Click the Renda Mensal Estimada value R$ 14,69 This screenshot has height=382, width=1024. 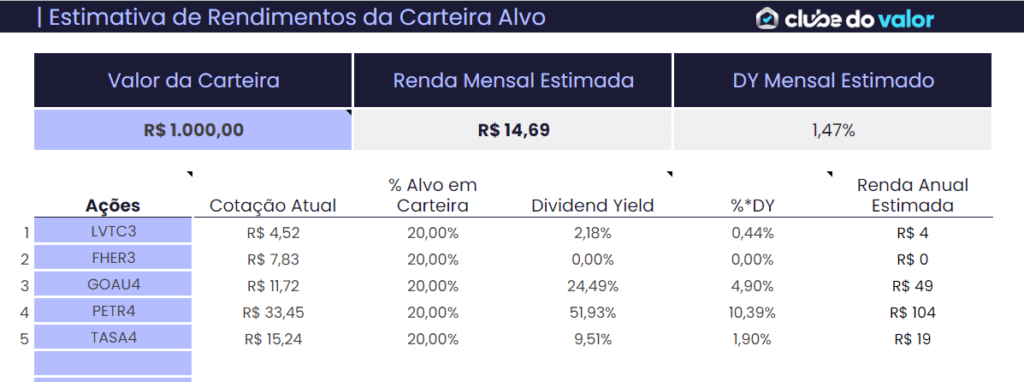513,130
